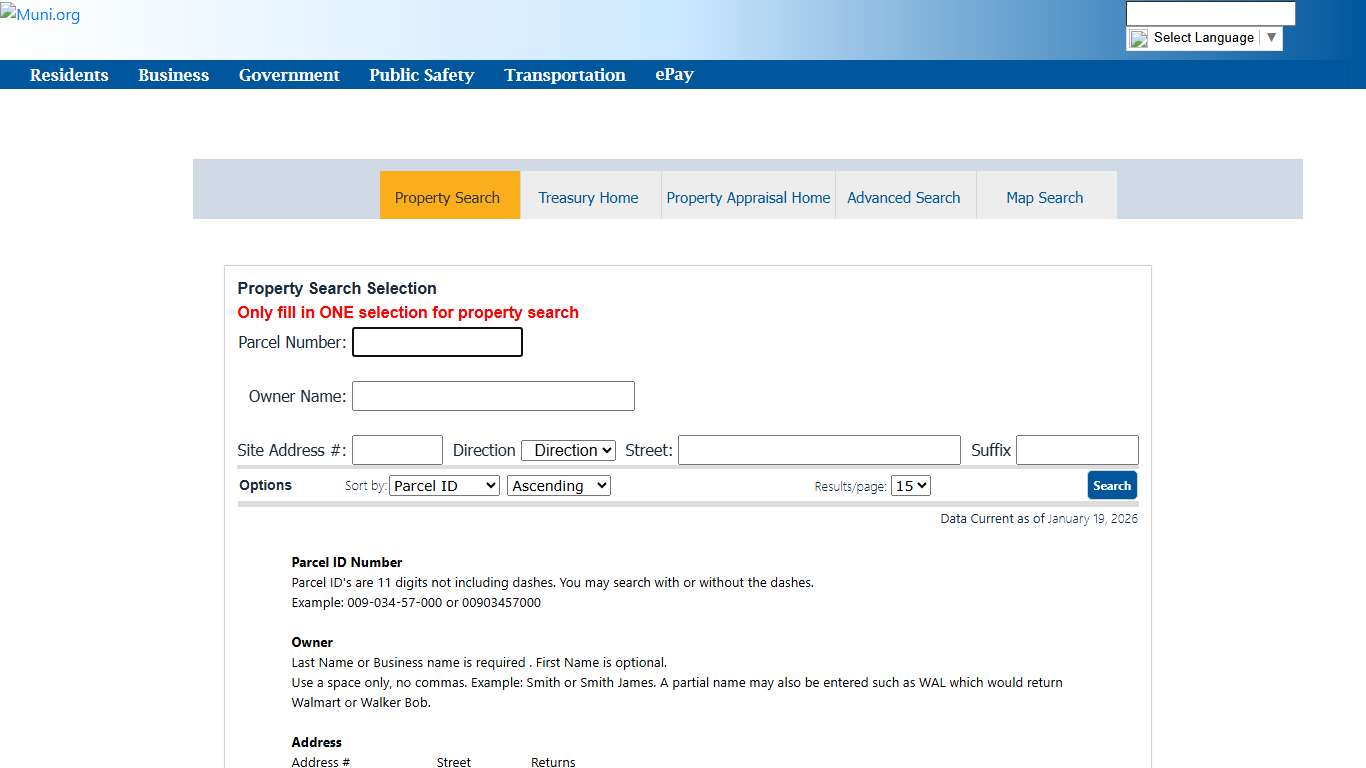The image size is (1366, 768).
Task: Open the Sort by Parcel ID dropdown
Action: 444,485
